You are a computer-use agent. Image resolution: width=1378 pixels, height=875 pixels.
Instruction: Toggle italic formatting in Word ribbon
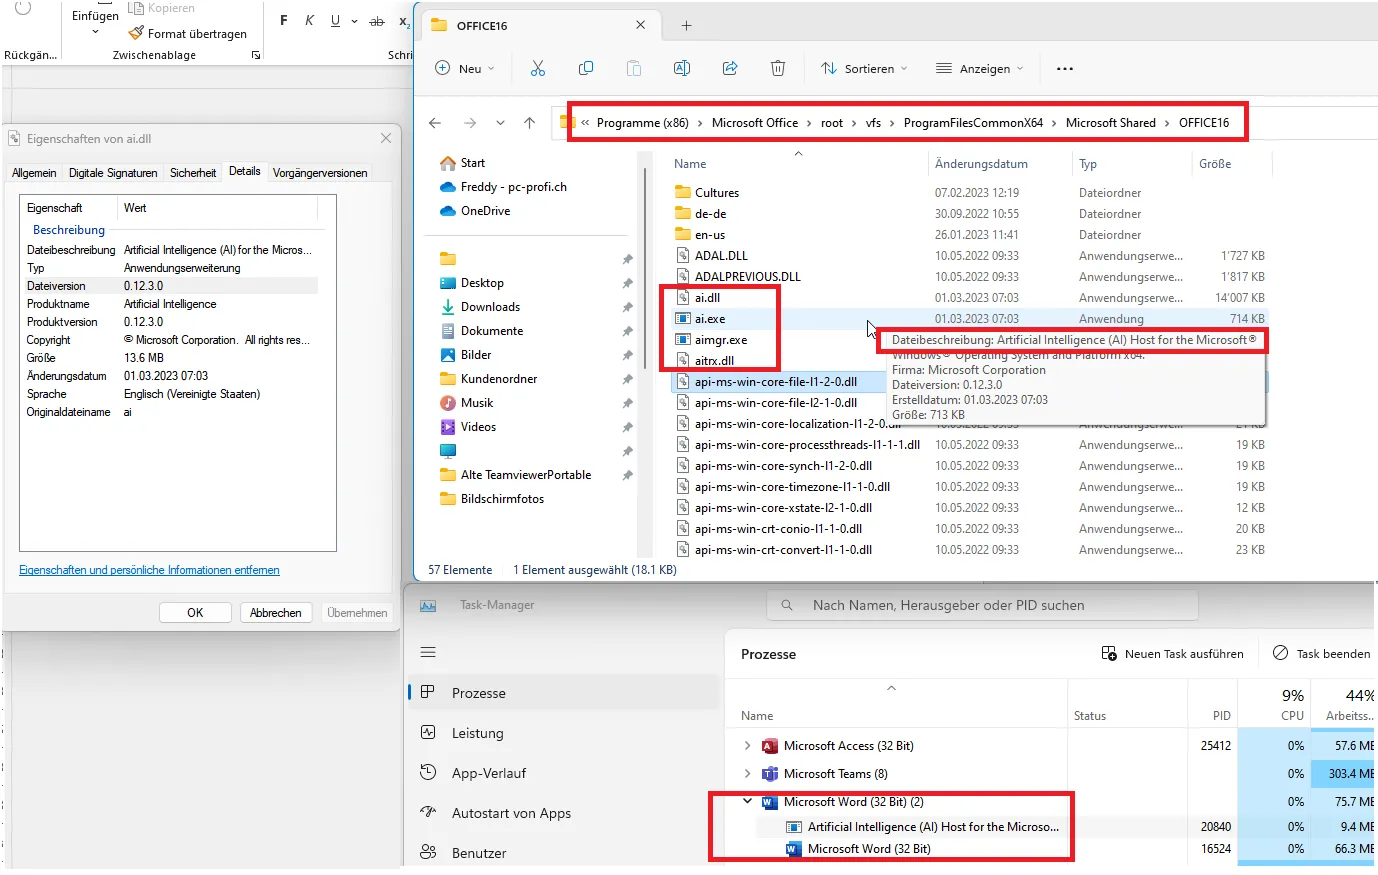pyautogui.click(x=310, y=21)
